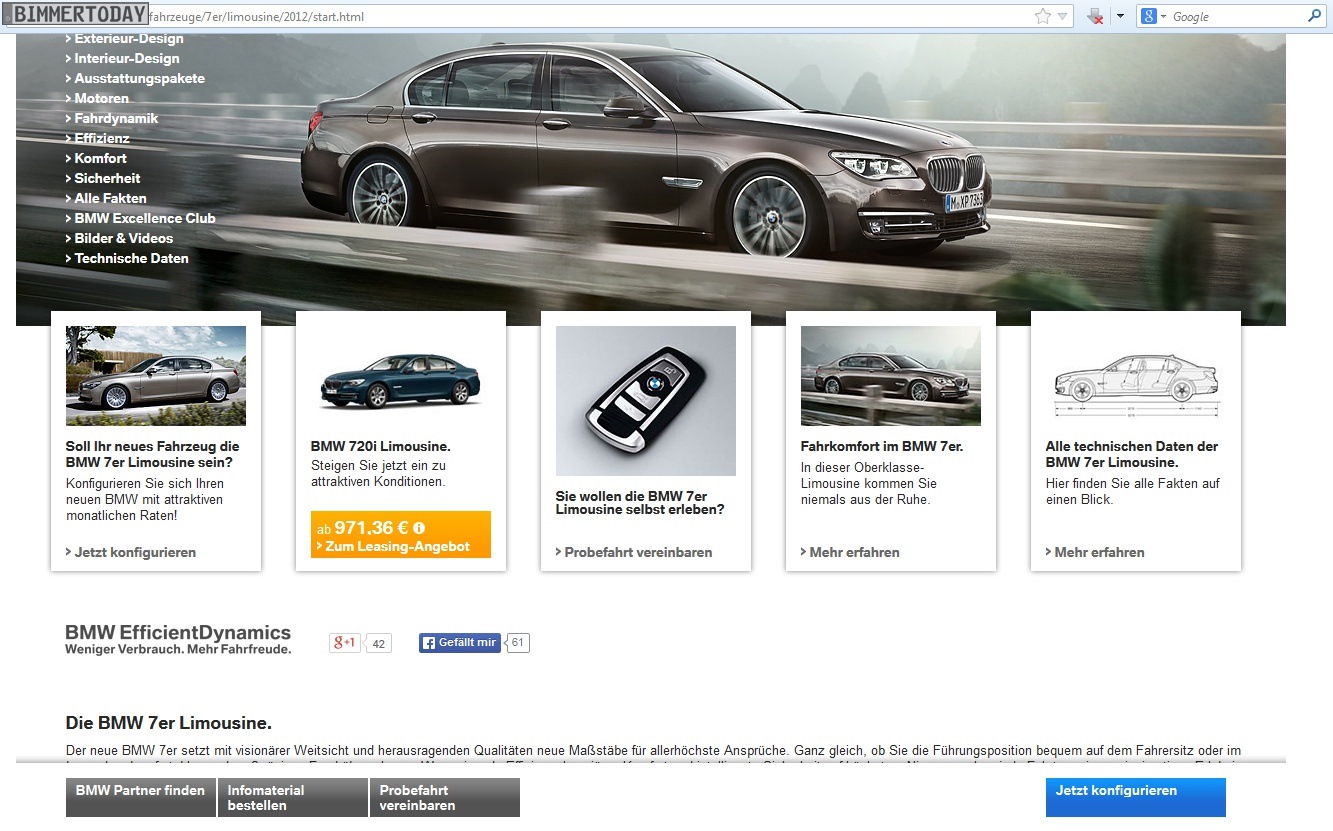The width and height of the screenshot is (1333, 831).
Task: Click the magnifier icon in search box
Action: click(1314, 16)
